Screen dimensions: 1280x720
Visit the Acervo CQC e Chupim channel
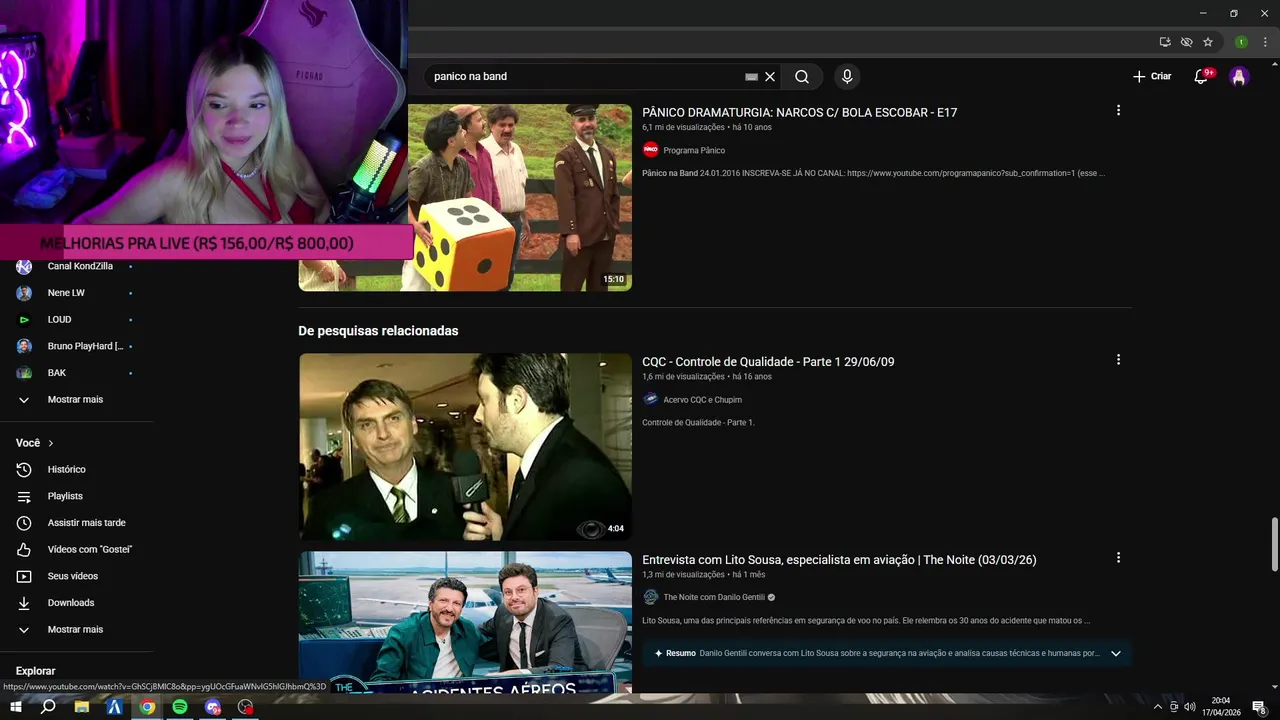tap(702, 400)
